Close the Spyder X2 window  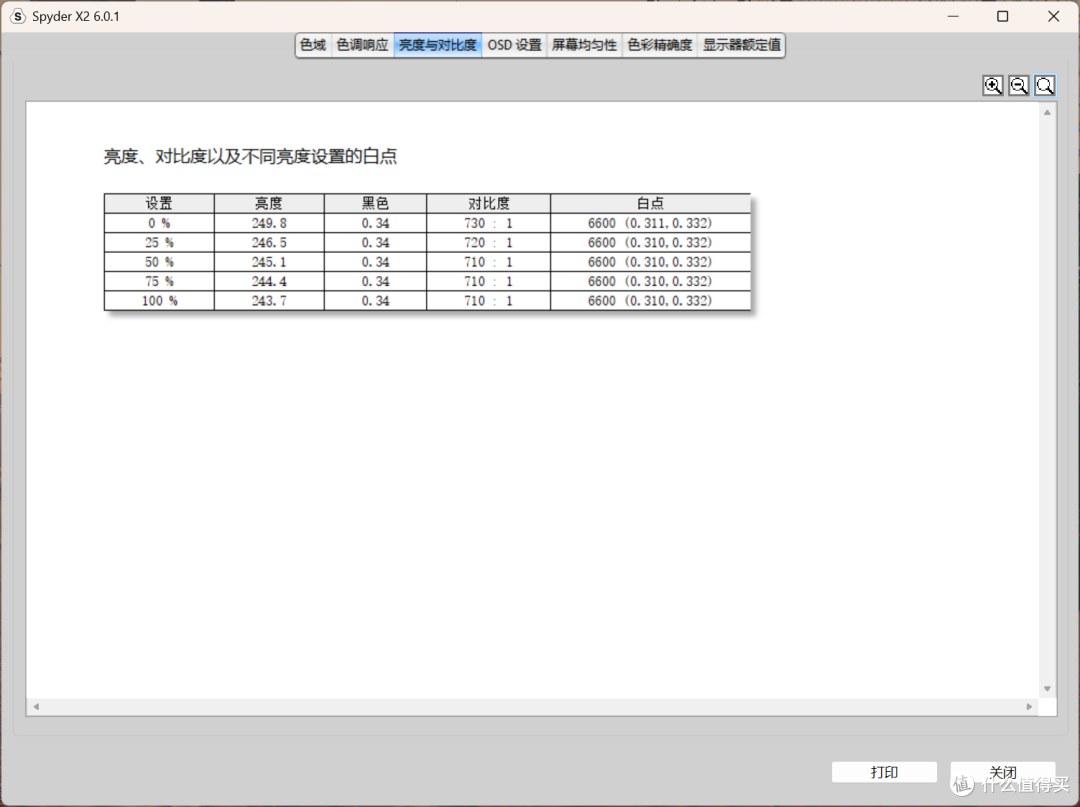coord(1053,17)
